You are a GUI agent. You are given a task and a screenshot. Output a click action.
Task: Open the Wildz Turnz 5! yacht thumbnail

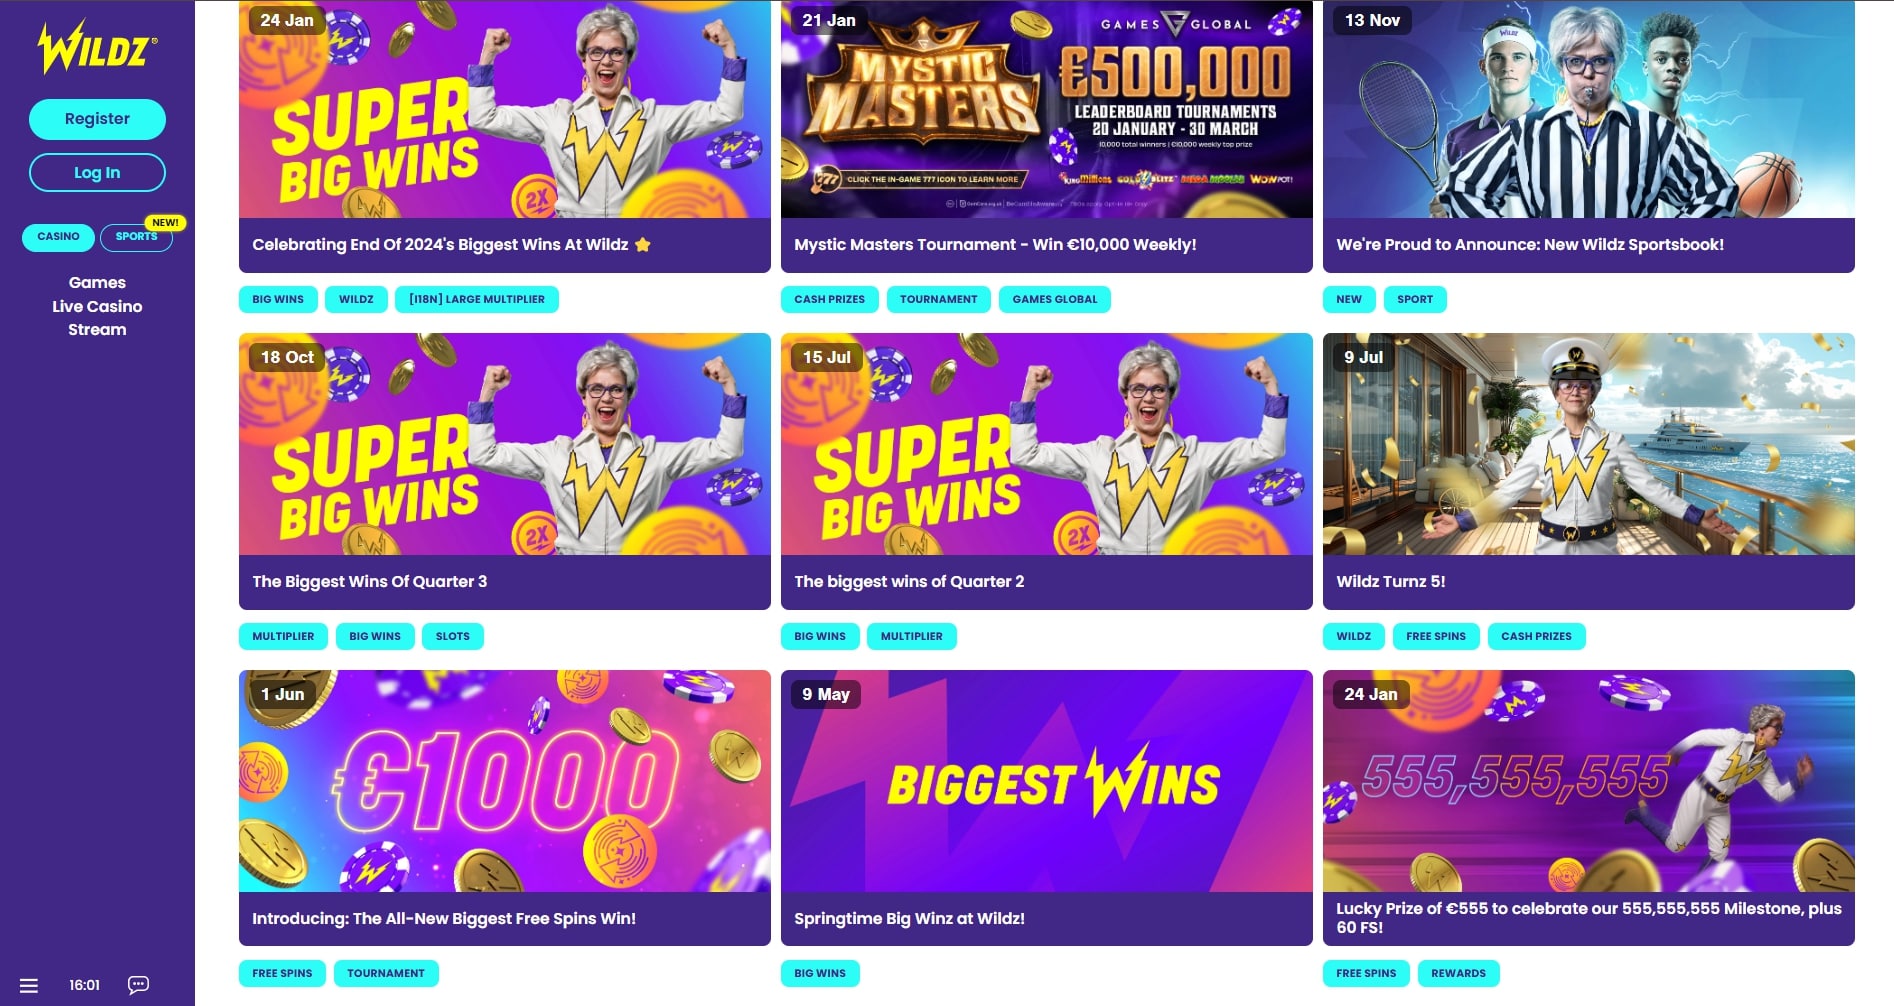pyautogui.click(x=1588, y=444)
